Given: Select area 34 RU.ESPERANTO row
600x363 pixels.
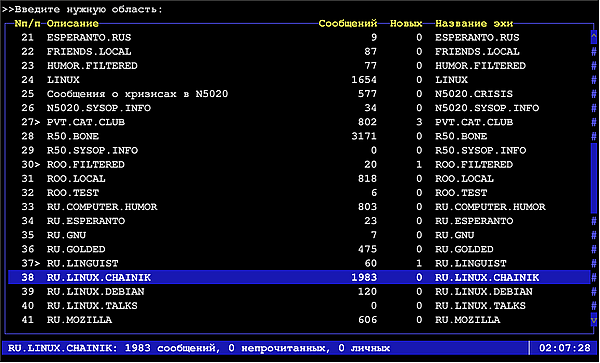Looking at the screenshot, I should [x=299, y=221].
